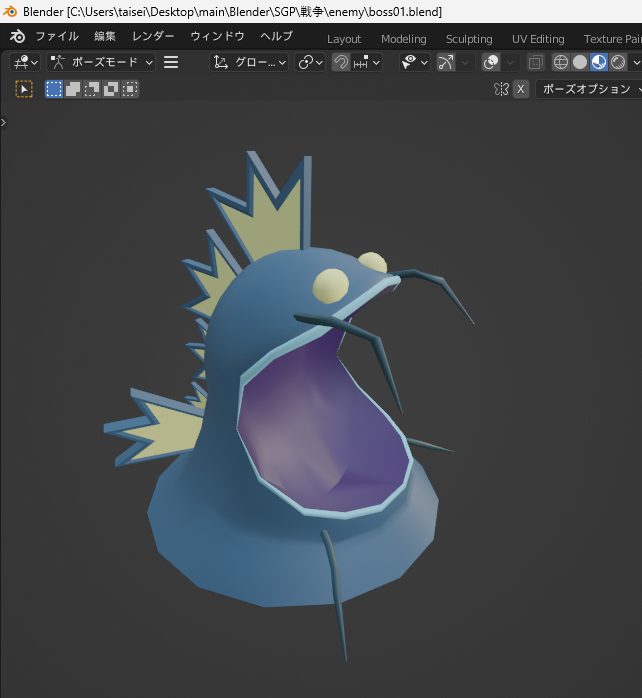Open the editor type selector dropdown

click(25, 62)
